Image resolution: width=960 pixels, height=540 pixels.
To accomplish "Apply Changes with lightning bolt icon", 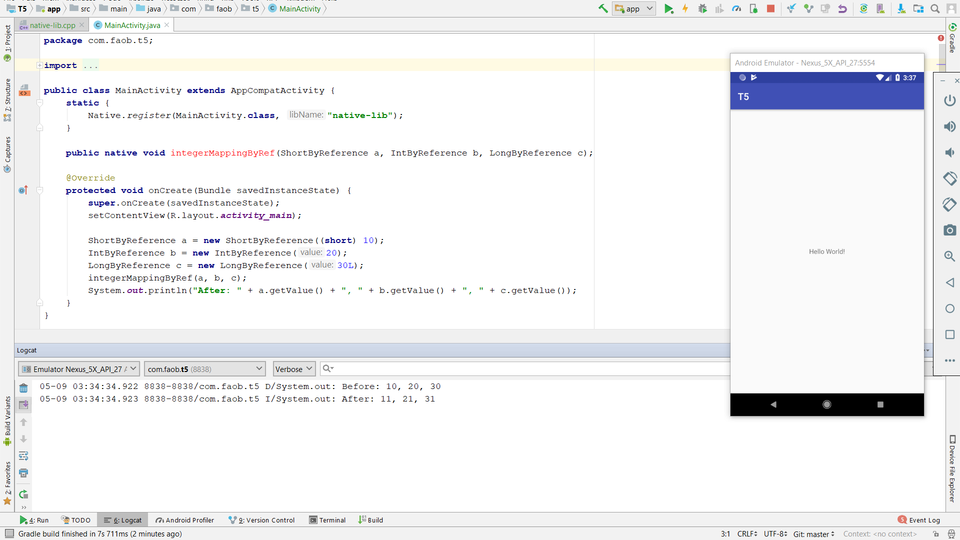I will point(685,9).
